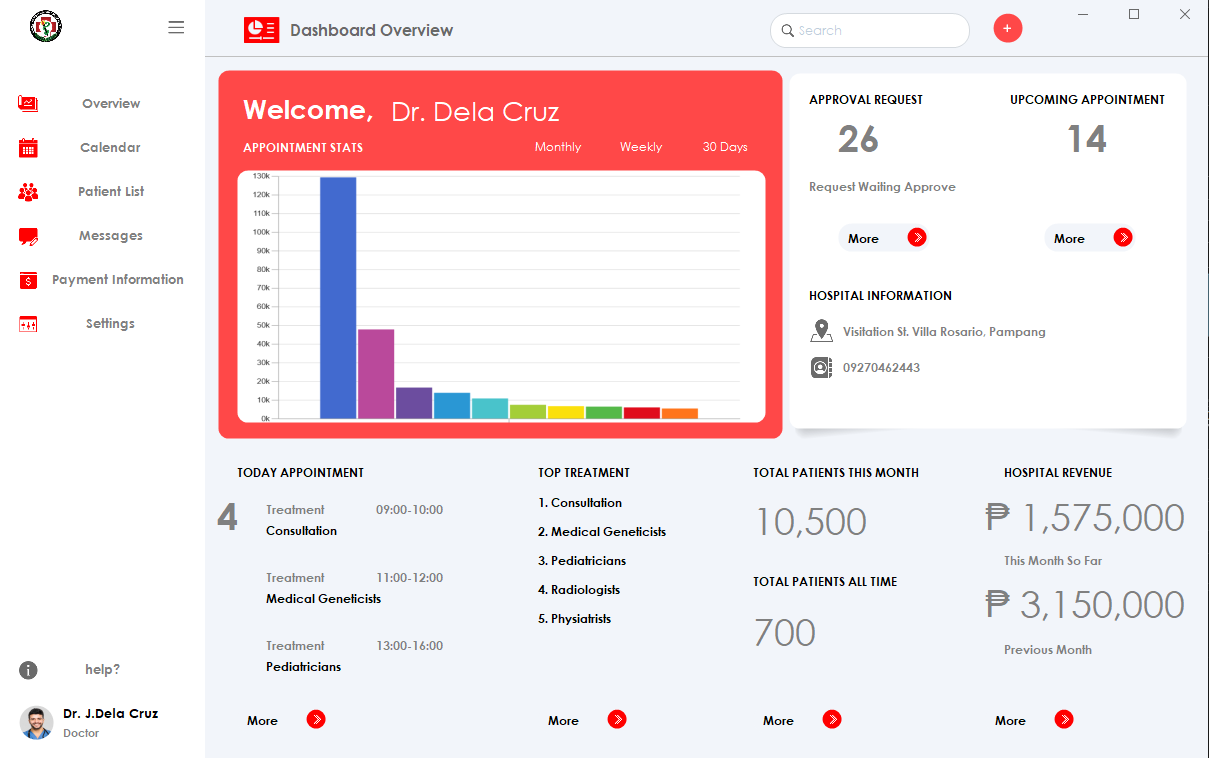Click the help info icon

(x=28, y=670)
